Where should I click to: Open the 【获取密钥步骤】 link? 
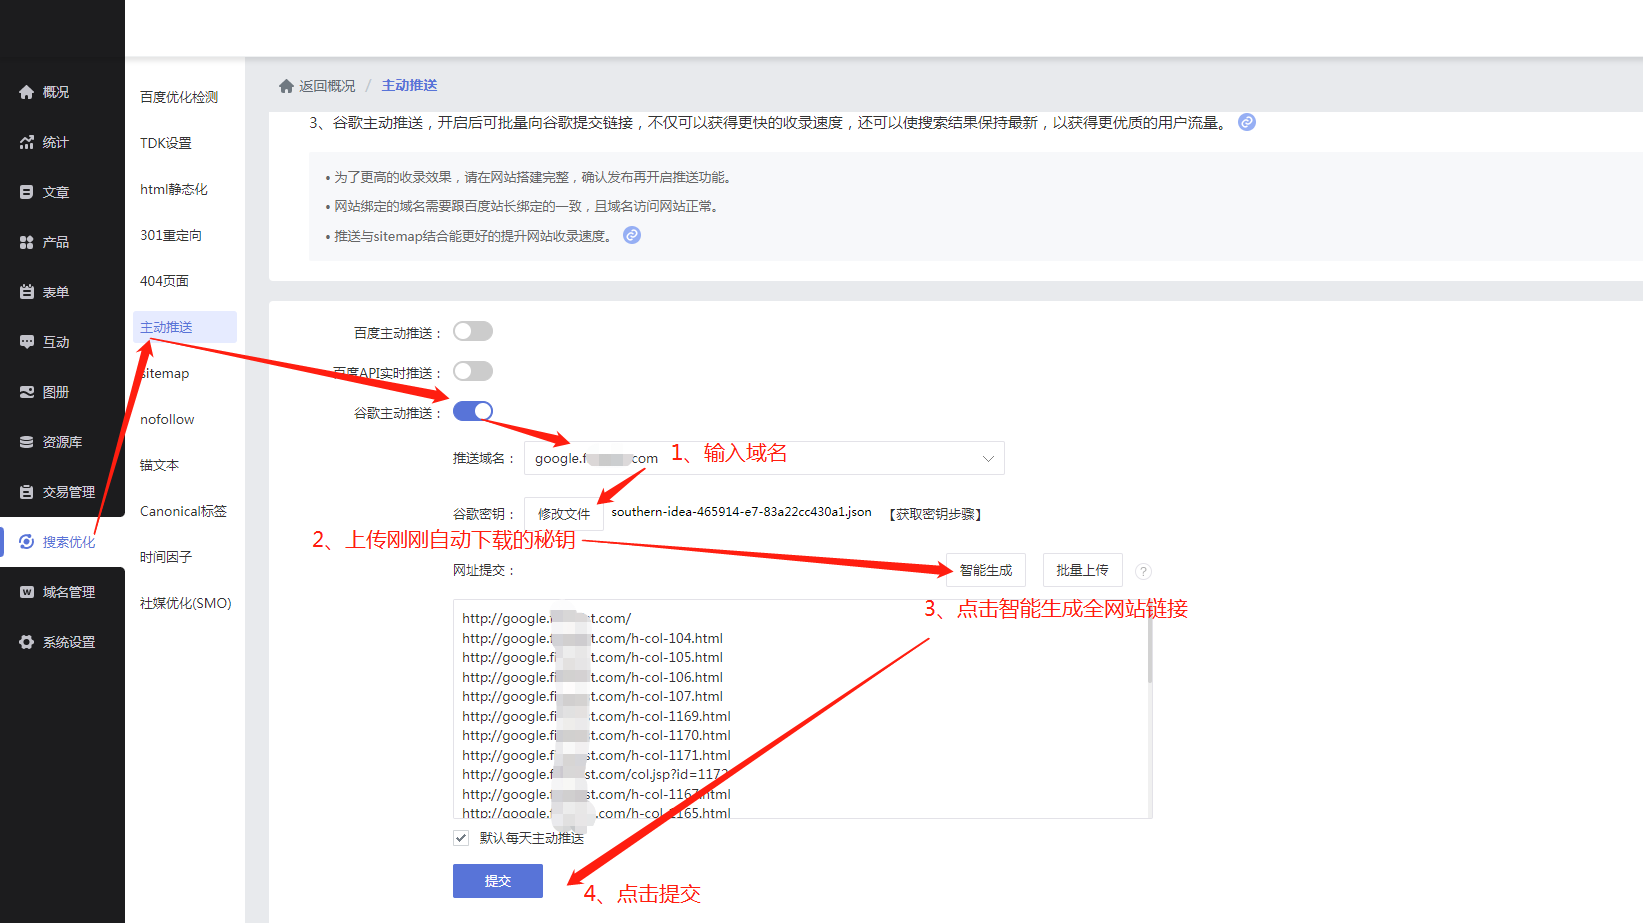pos(935,514)
